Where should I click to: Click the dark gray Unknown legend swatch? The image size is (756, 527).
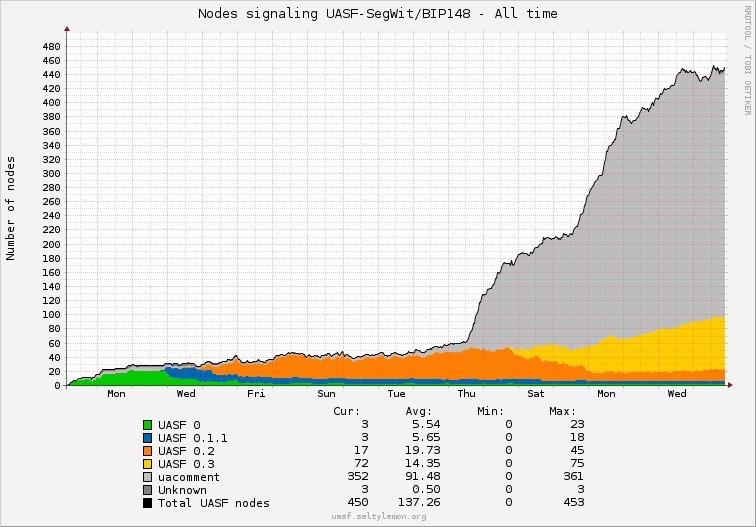pos(148,490)
